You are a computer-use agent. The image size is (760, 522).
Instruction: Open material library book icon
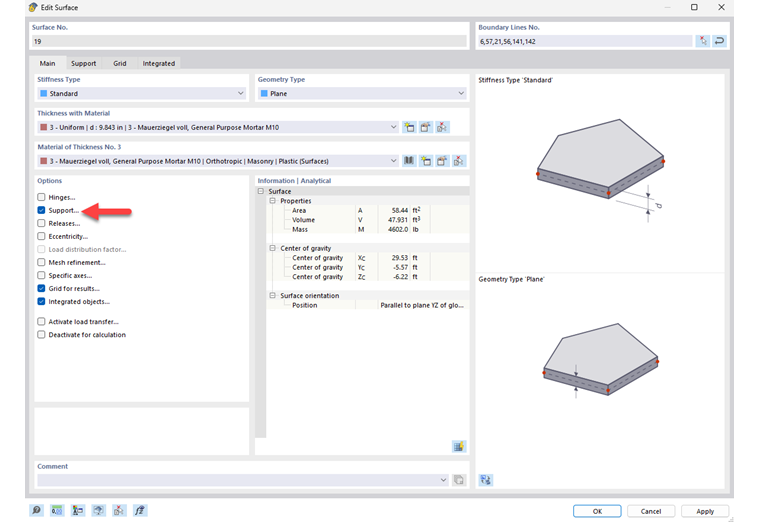tap(409, 161)
